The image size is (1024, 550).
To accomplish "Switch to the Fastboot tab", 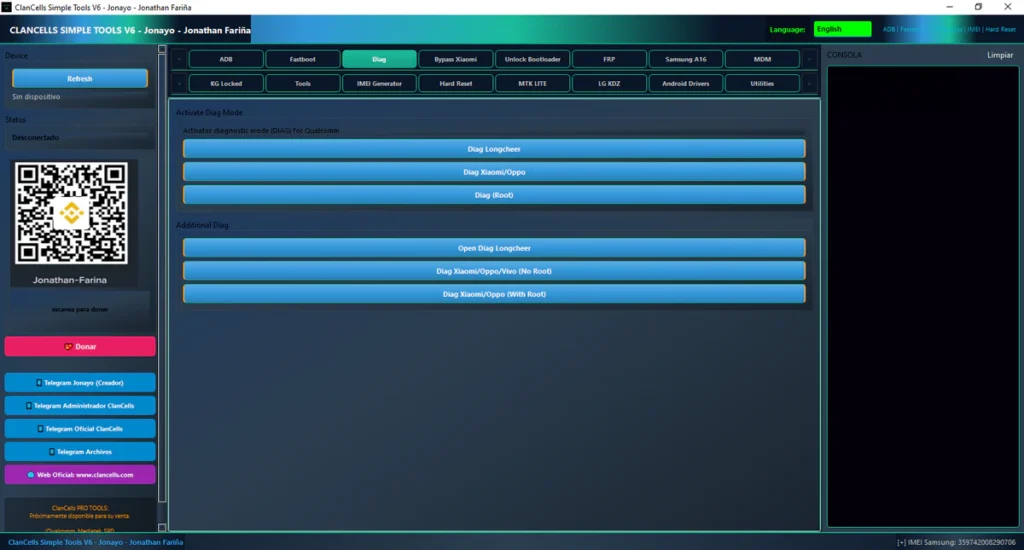I will [x=303, y=59].
